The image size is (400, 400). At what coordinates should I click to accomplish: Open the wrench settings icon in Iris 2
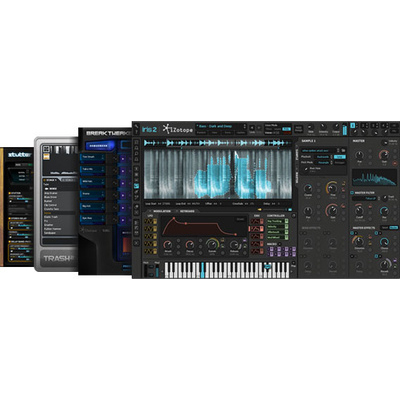[x=136, y=127]
